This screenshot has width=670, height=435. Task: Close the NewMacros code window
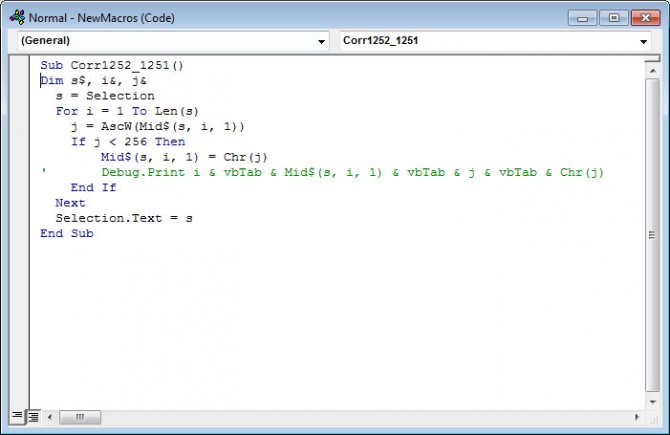[643, 17]
